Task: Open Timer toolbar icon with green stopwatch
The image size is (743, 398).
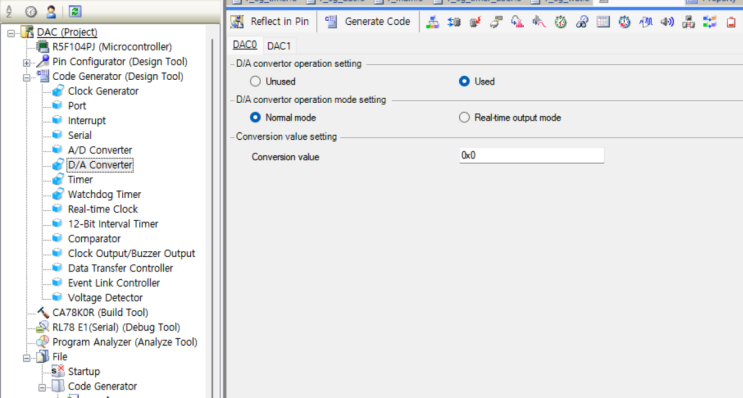Action: click(x=561, y=22)
